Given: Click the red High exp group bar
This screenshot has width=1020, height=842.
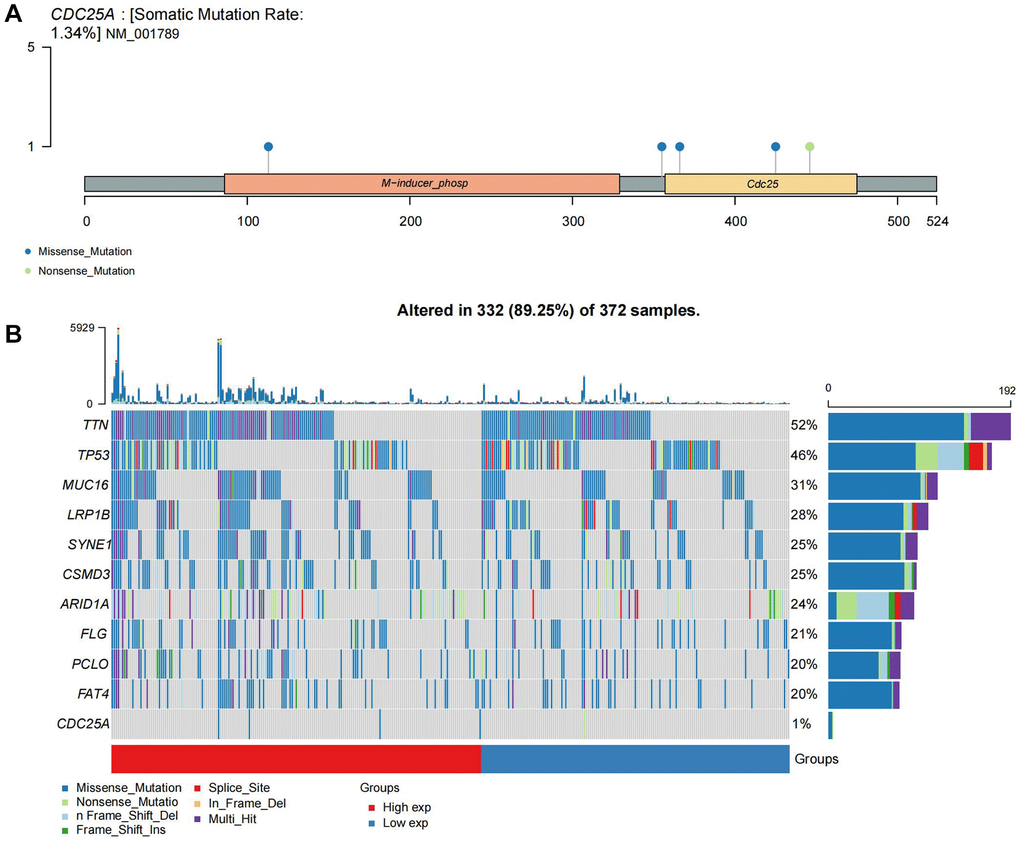Looking at the screenshot, I should [x=296, y=759].
